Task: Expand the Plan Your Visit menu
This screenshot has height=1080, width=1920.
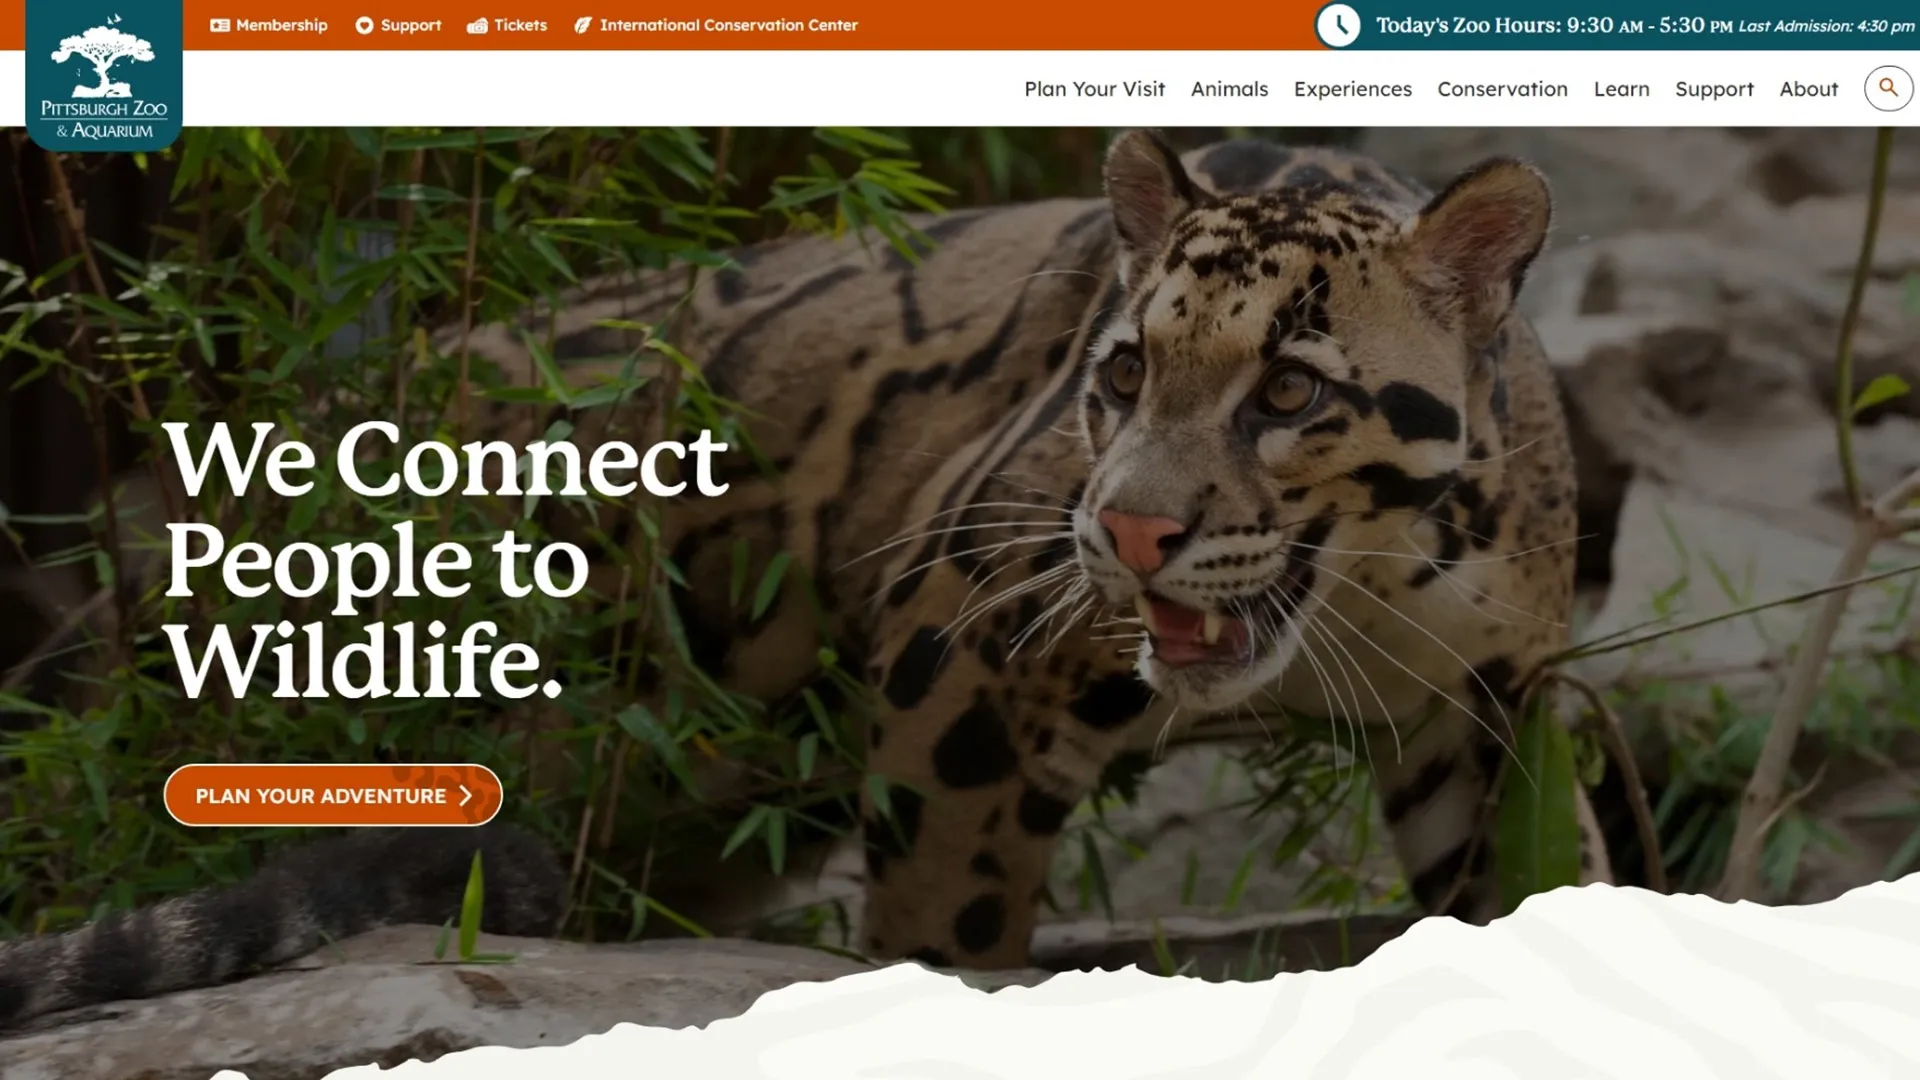Action: click(1096, 88)
